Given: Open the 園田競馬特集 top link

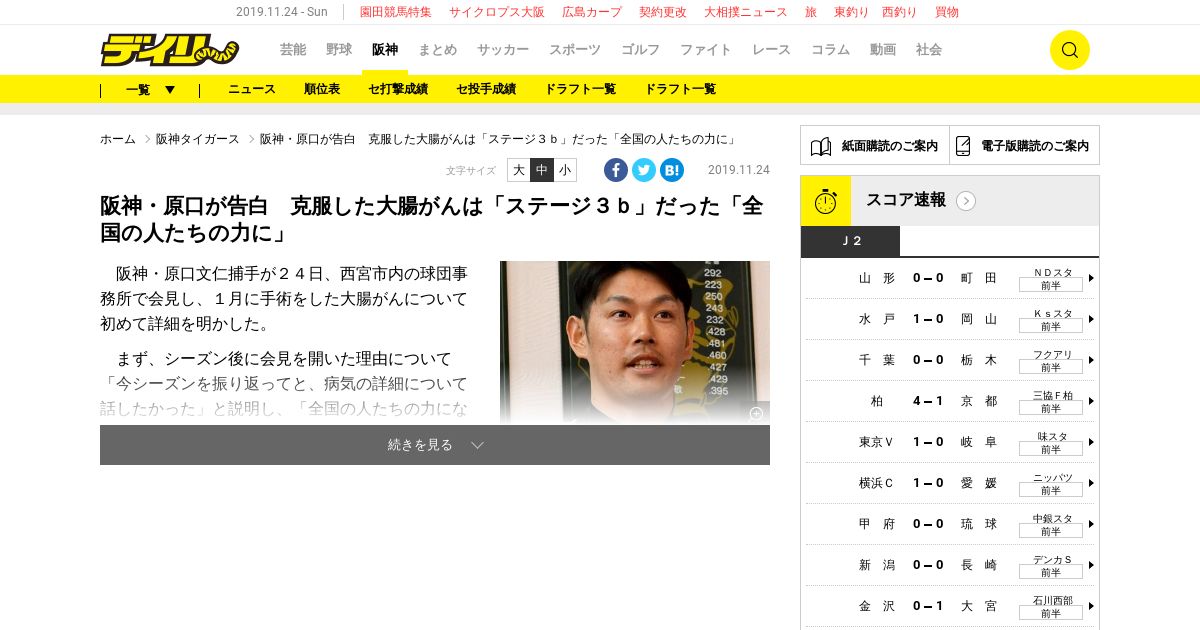Looking at the screenshot, I should click(x=396, y=12).
